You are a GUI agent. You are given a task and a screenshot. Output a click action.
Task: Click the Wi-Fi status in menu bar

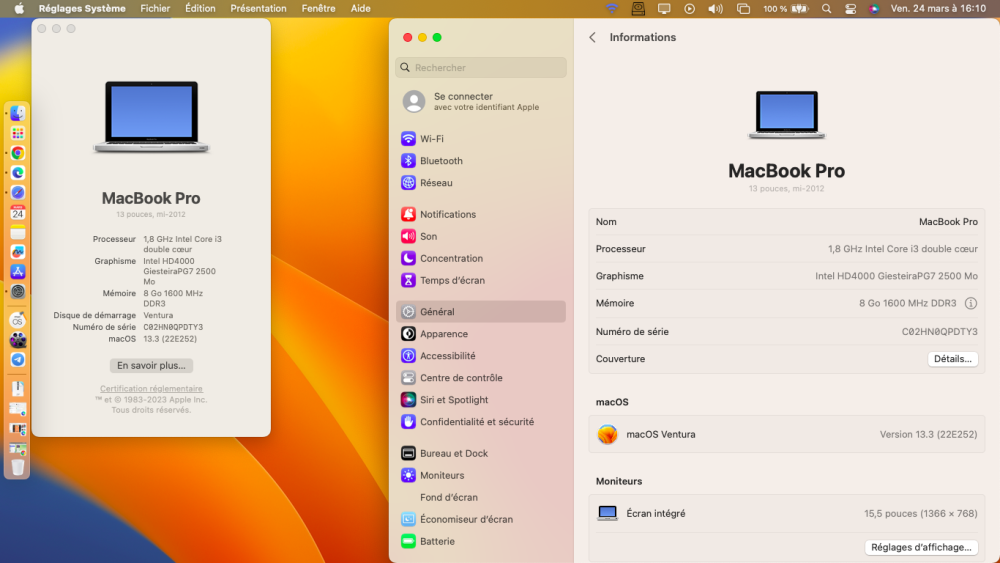pyautogui.click(x=612, y=8)
